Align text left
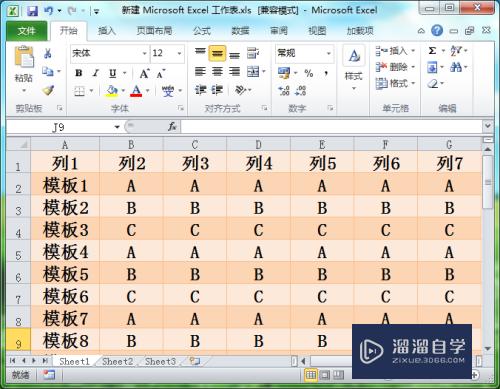Screen dimensions: 500x389 click(x=200, y=71)
